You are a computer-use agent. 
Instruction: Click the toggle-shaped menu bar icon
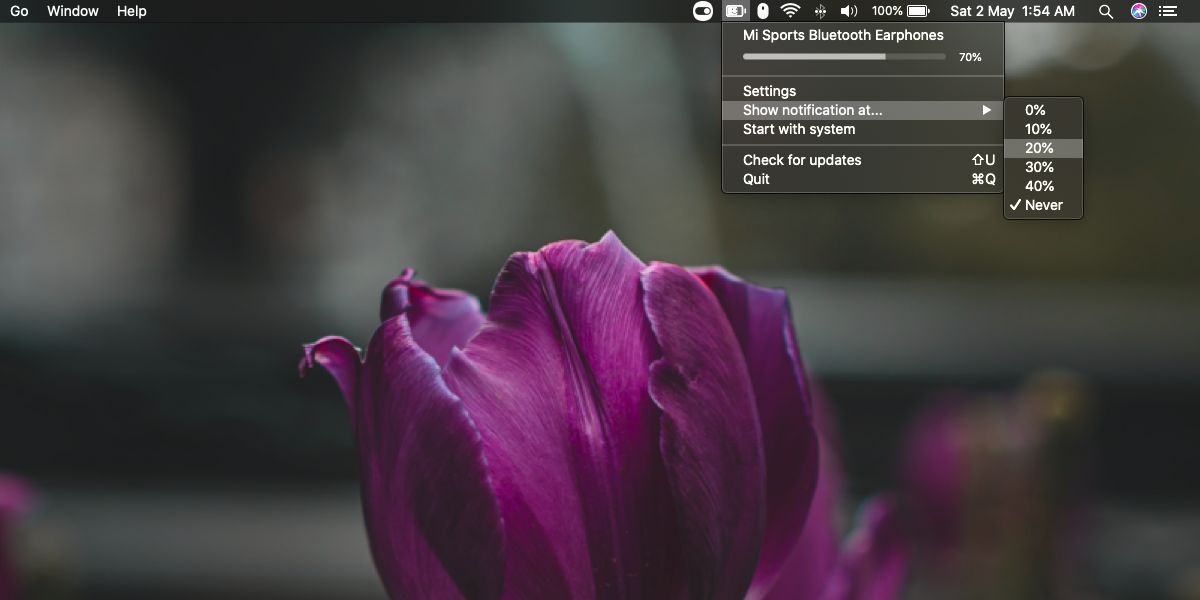pyautogui.click(x=703, y=11)
